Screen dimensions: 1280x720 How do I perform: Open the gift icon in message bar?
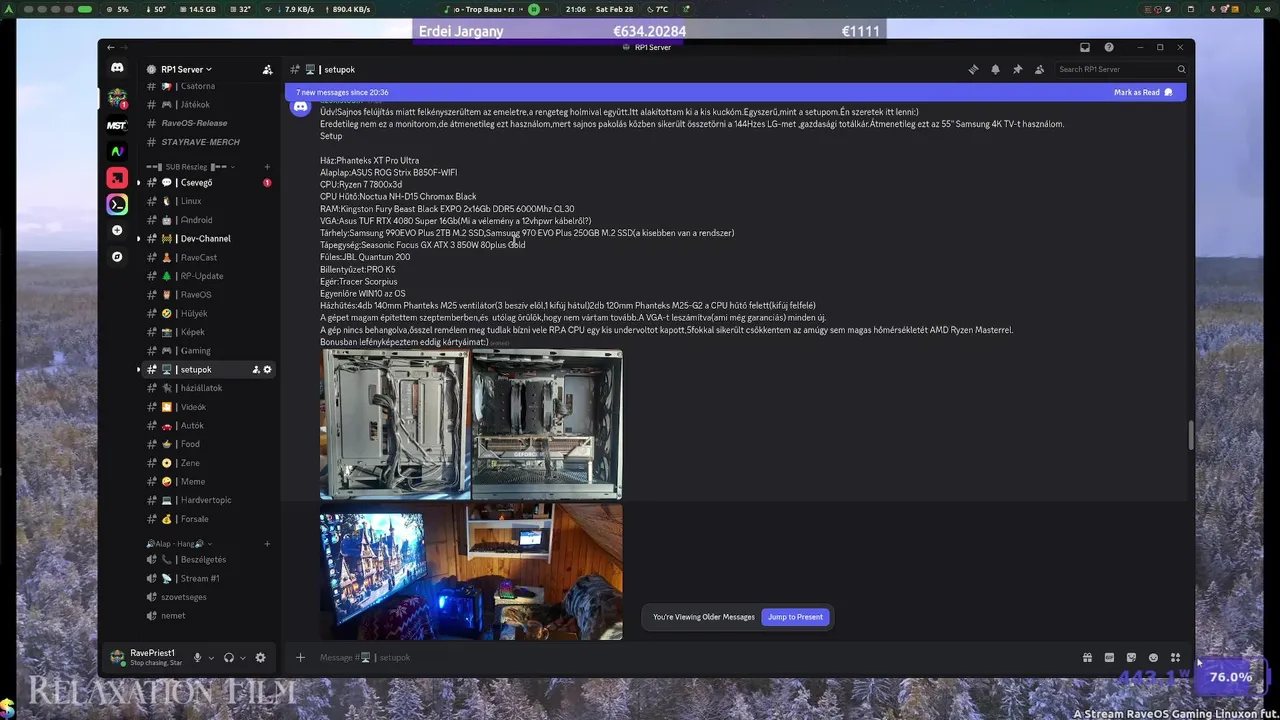[x=1087, y=657]
